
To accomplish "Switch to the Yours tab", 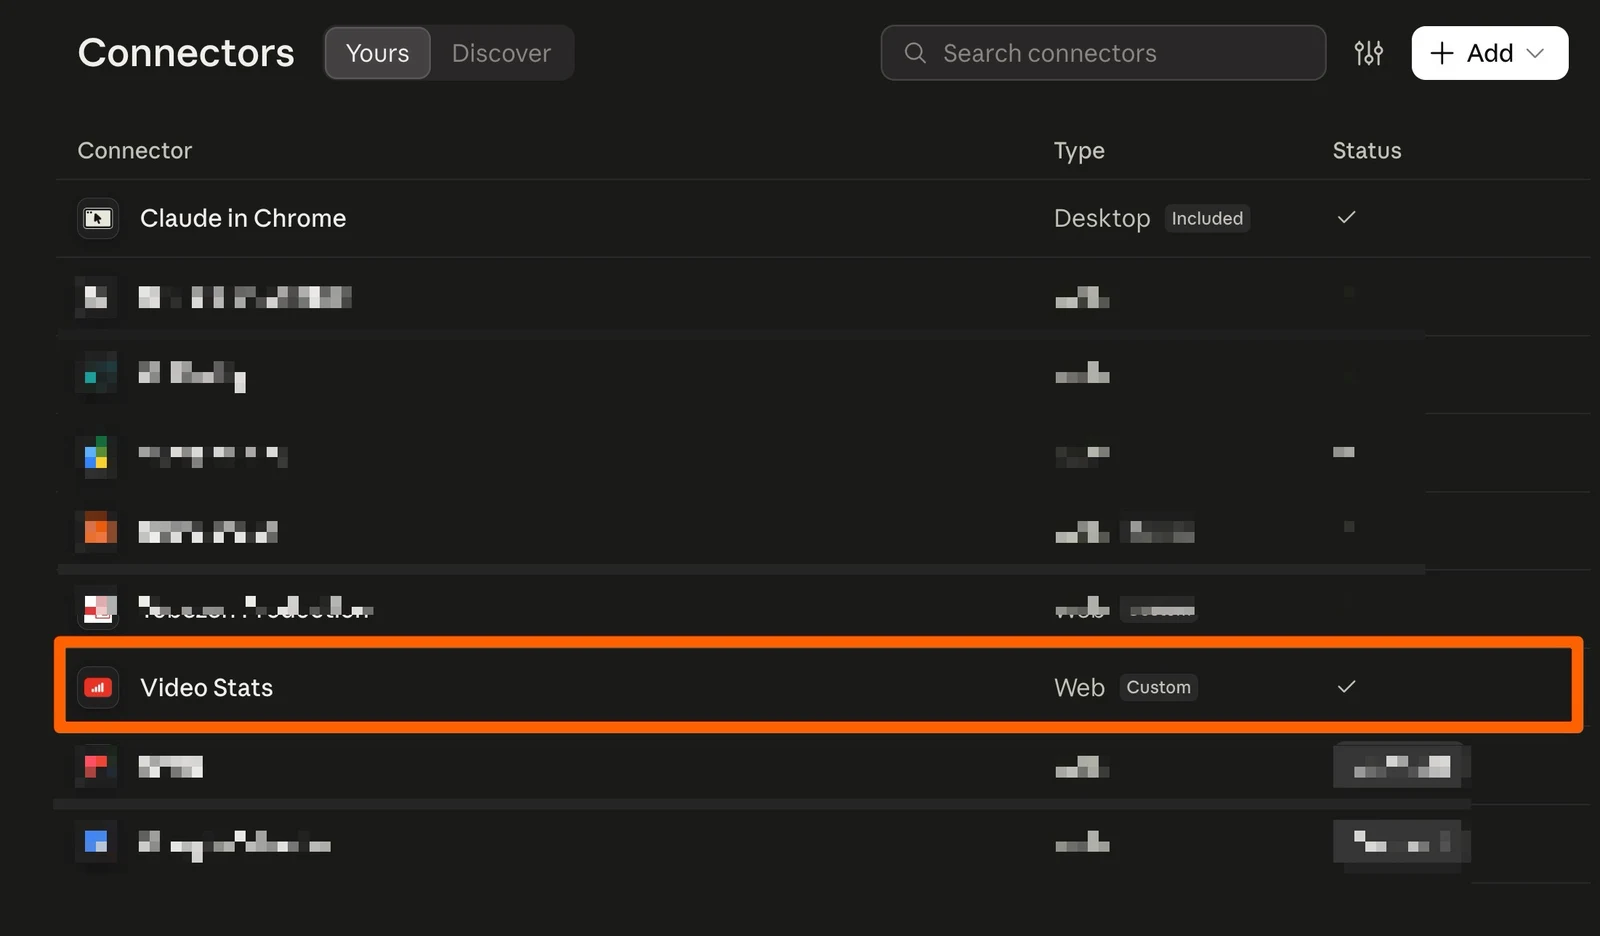I will click(x=377, y=53).
